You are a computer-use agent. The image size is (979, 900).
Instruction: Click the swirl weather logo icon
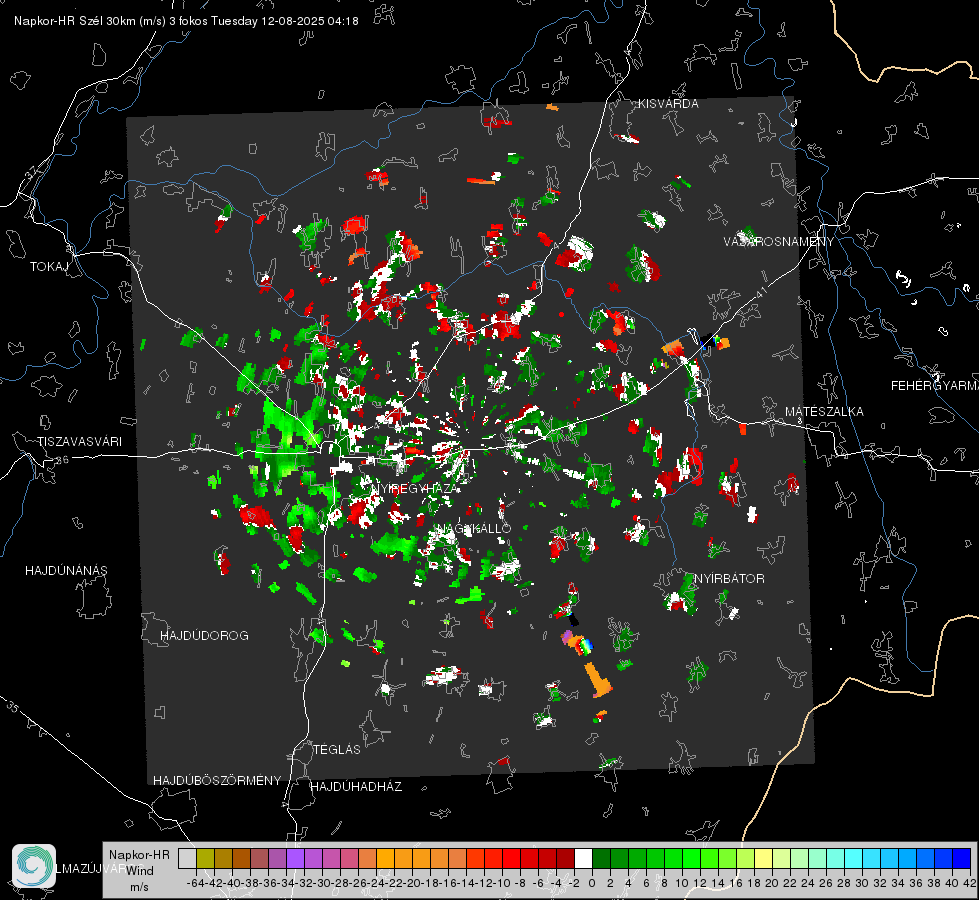tap(34, 866)
